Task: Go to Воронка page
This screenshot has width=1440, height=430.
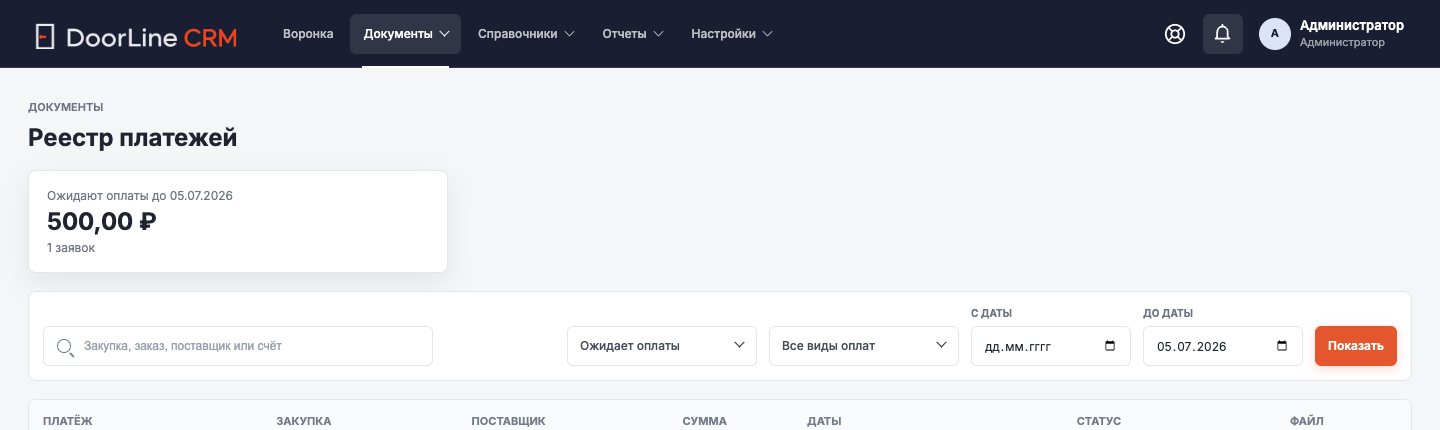Action: pyautogui.click(x=308, y=34)
